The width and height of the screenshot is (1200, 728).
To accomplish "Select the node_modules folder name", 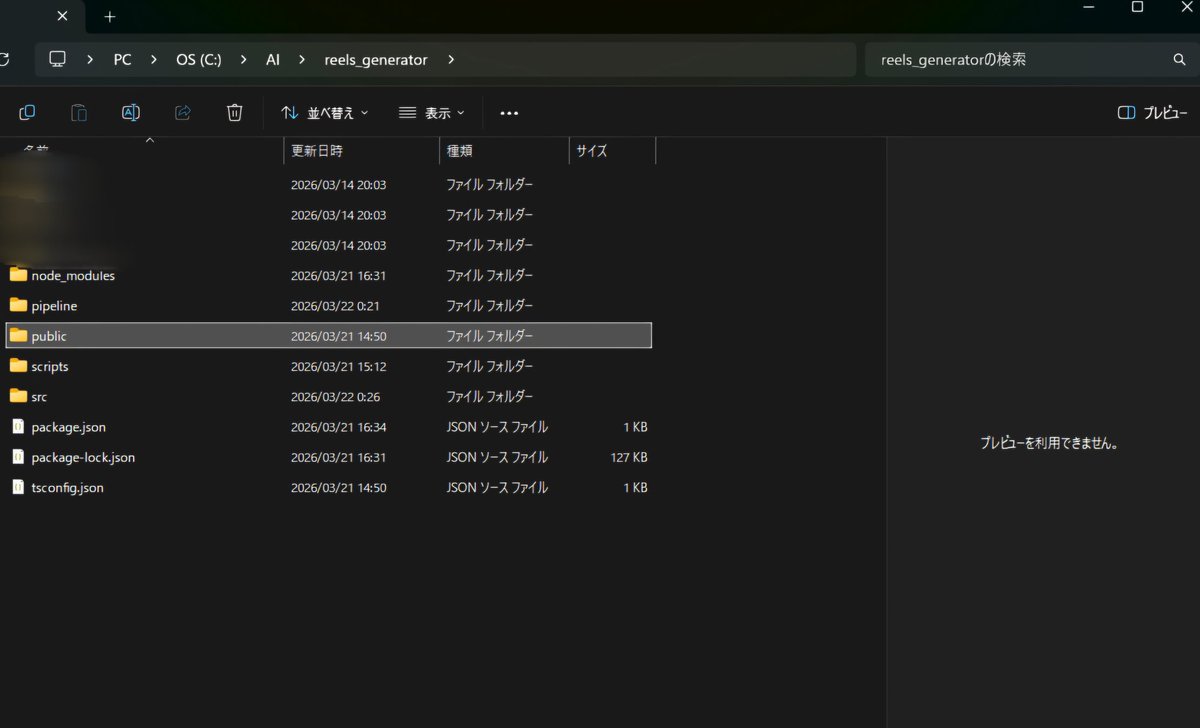I will coord(73,275).
